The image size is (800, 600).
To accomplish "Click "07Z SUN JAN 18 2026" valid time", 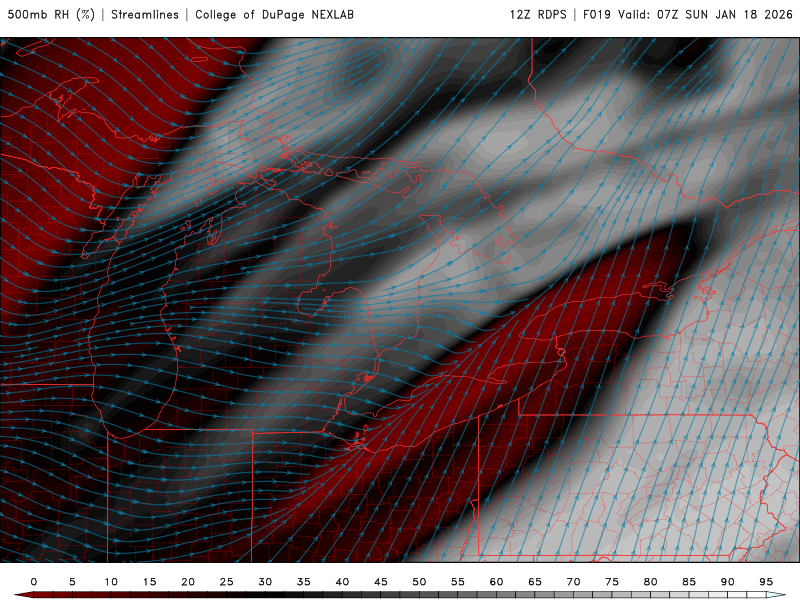I will (724, 14).
